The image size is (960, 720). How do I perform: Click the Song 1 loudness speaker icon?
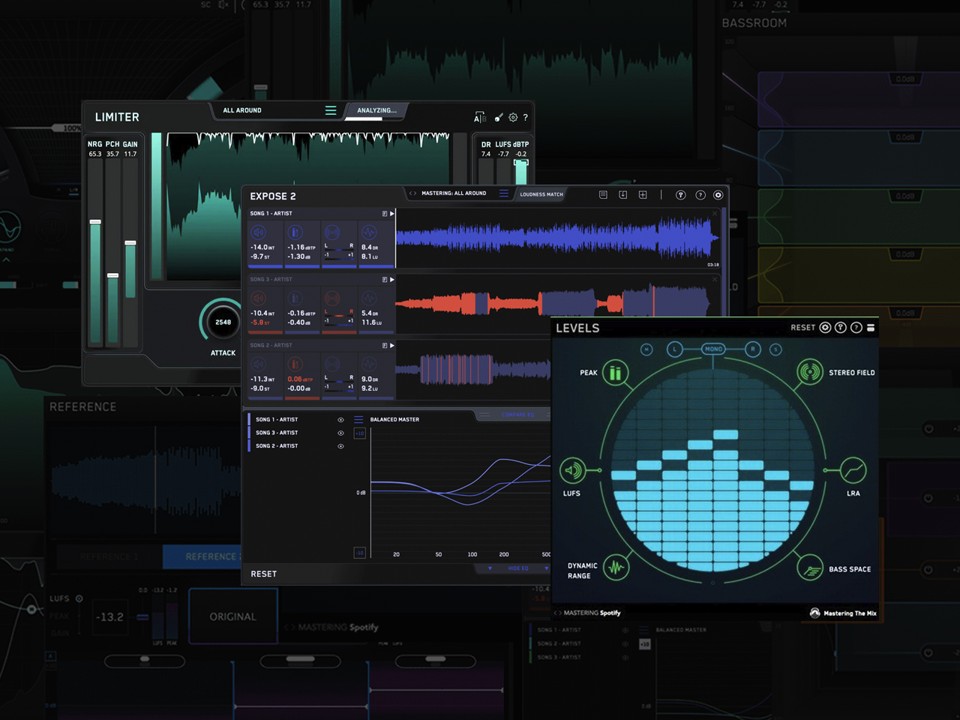coord(259,233)
